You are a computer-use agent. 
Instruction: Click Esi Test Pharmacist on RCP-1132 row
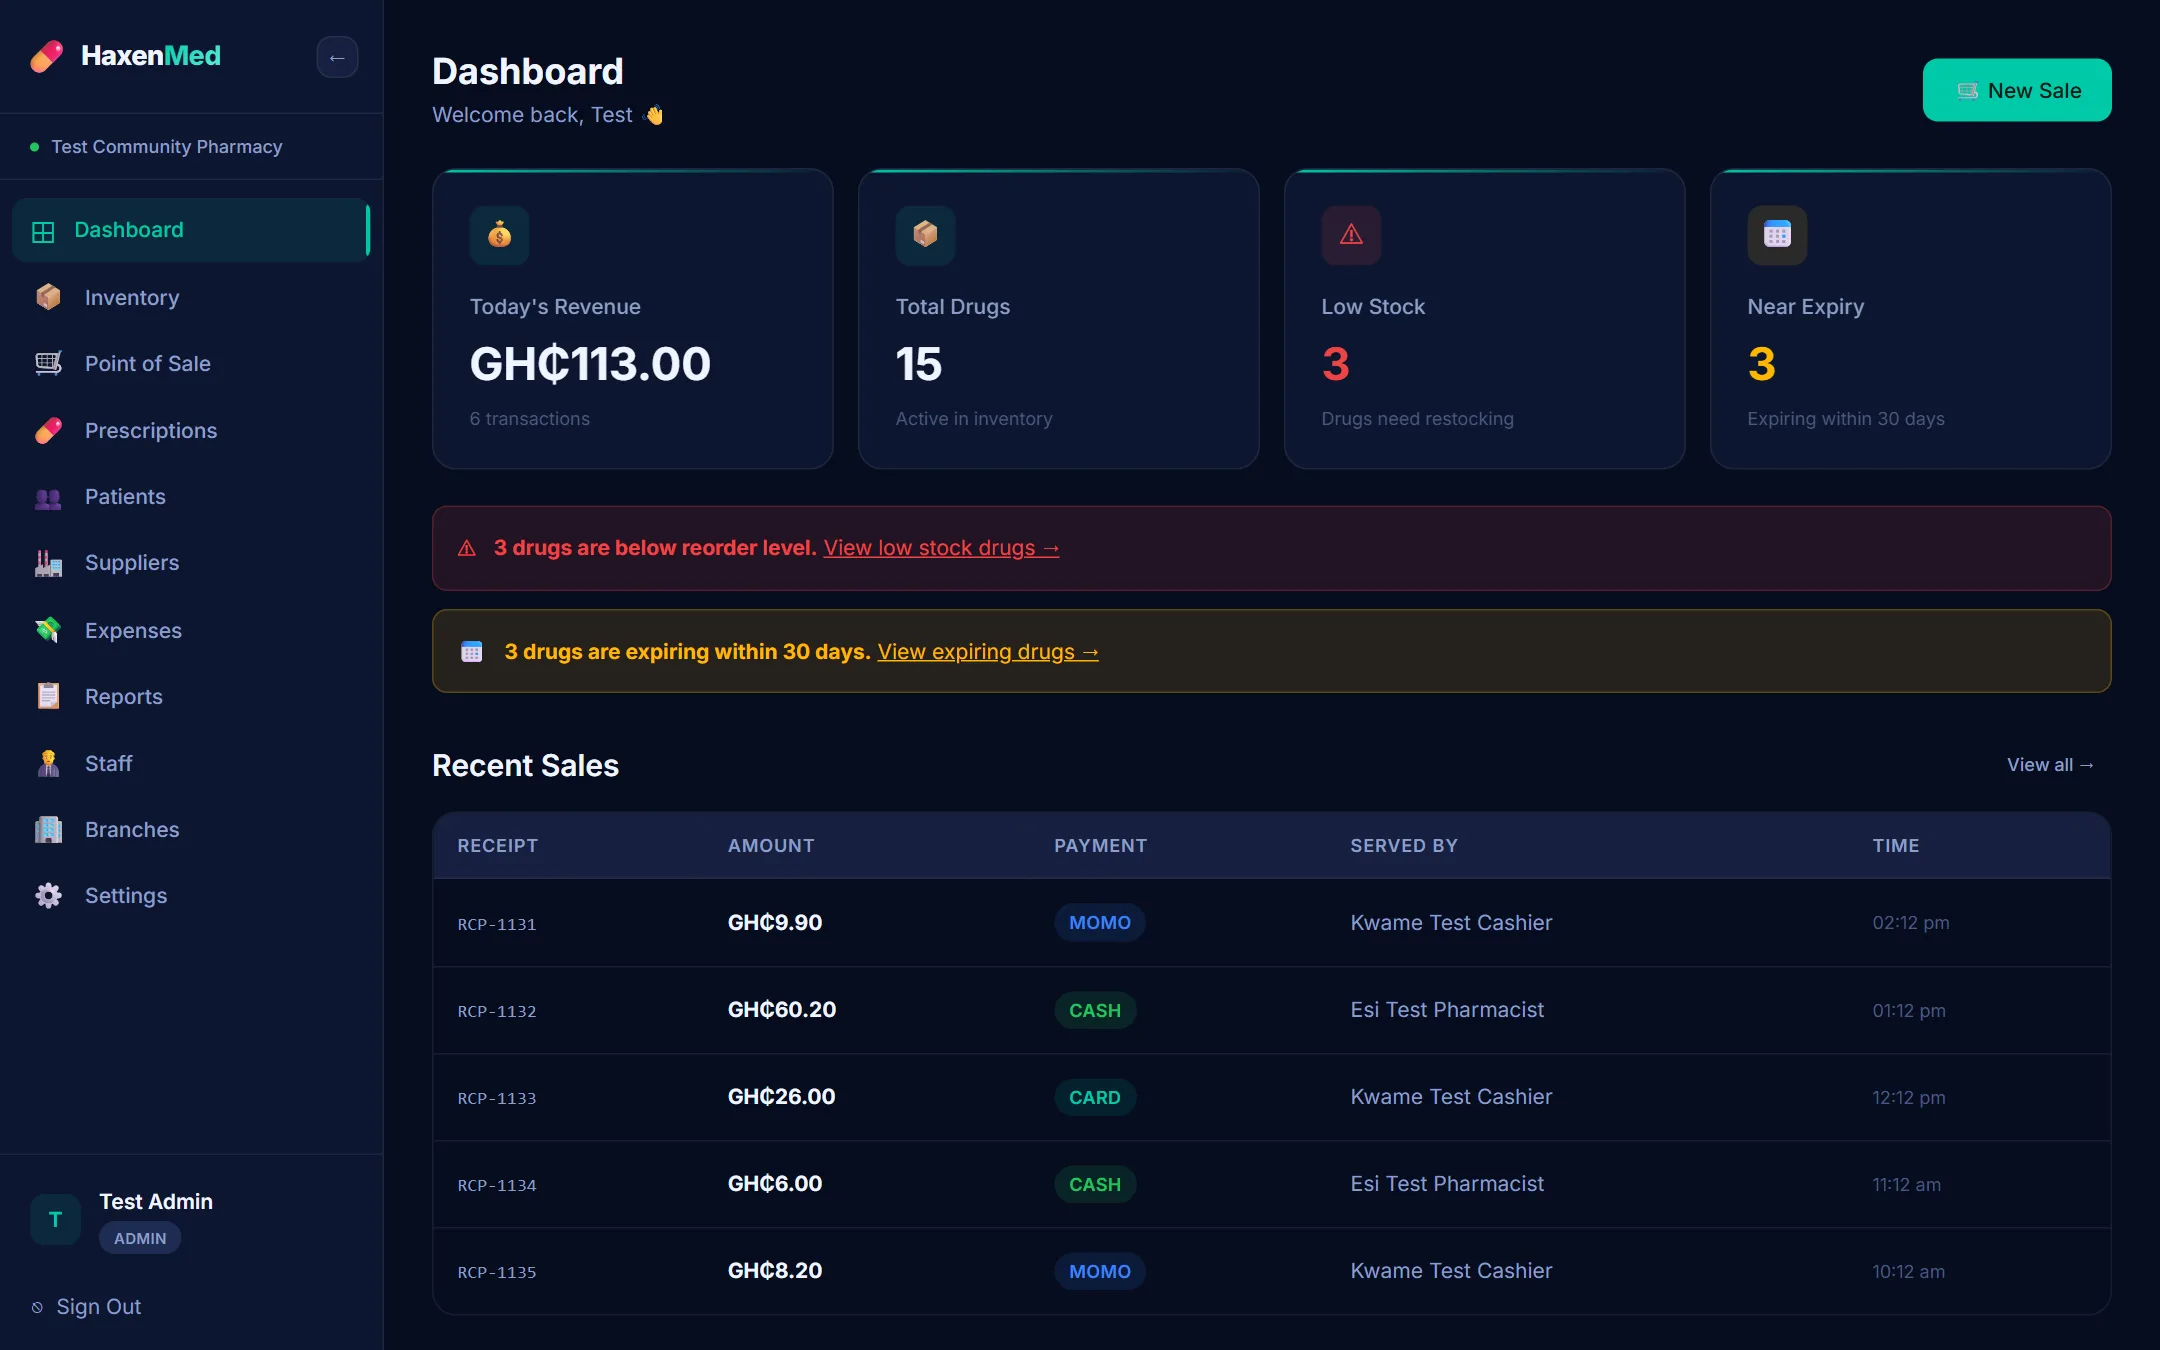click(x=1447, y=1010)
